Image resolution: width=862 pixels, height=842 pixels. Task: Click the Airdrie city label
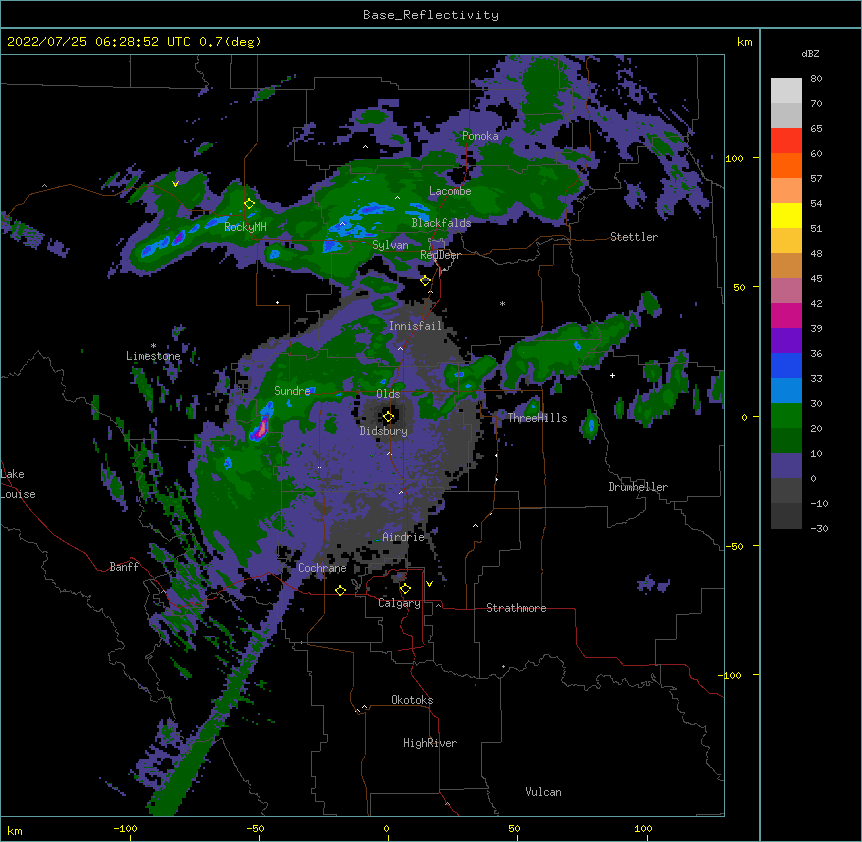(x=404, y=537)
